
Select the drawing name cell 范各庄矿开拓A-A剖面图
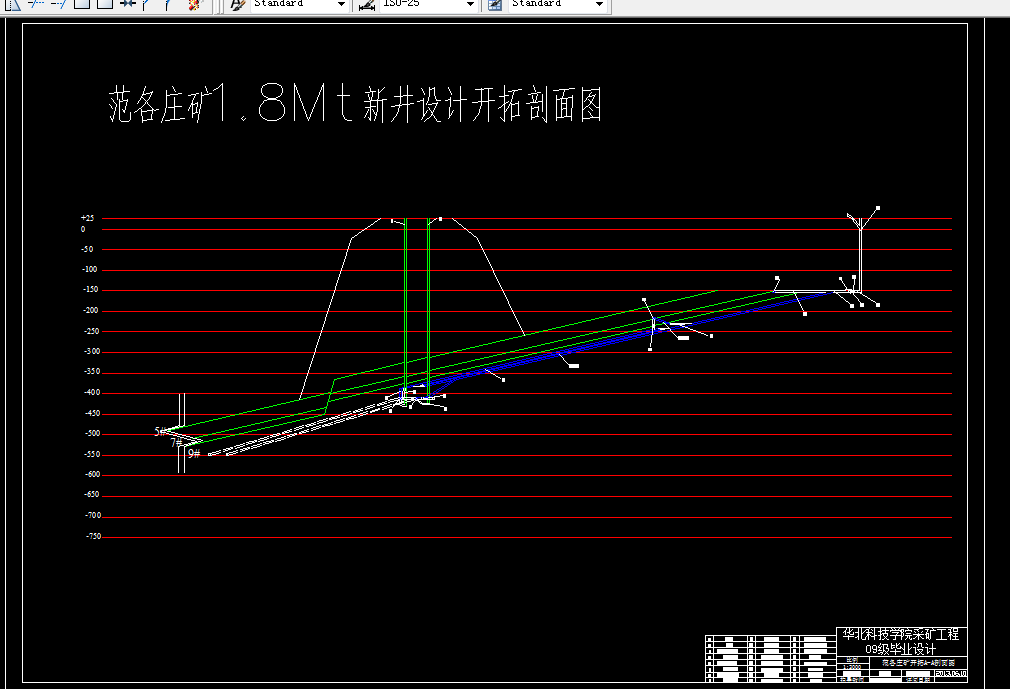(x=918, y=663)
